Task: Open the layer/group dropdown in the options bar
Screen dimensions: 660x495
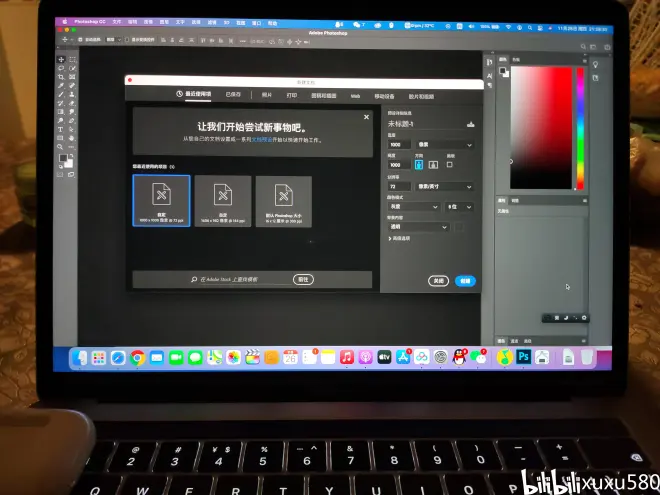Action: click(113, 40)
